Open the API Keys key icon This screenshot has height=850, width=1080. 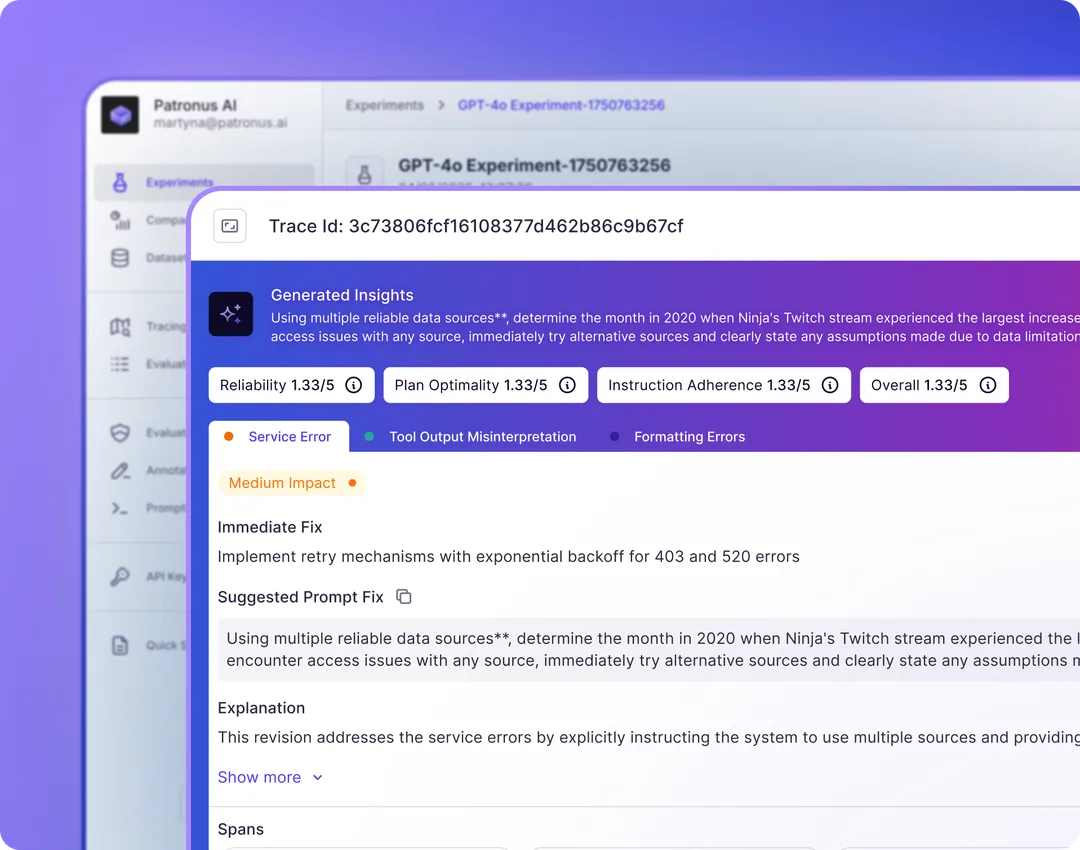tap(120, 577)
